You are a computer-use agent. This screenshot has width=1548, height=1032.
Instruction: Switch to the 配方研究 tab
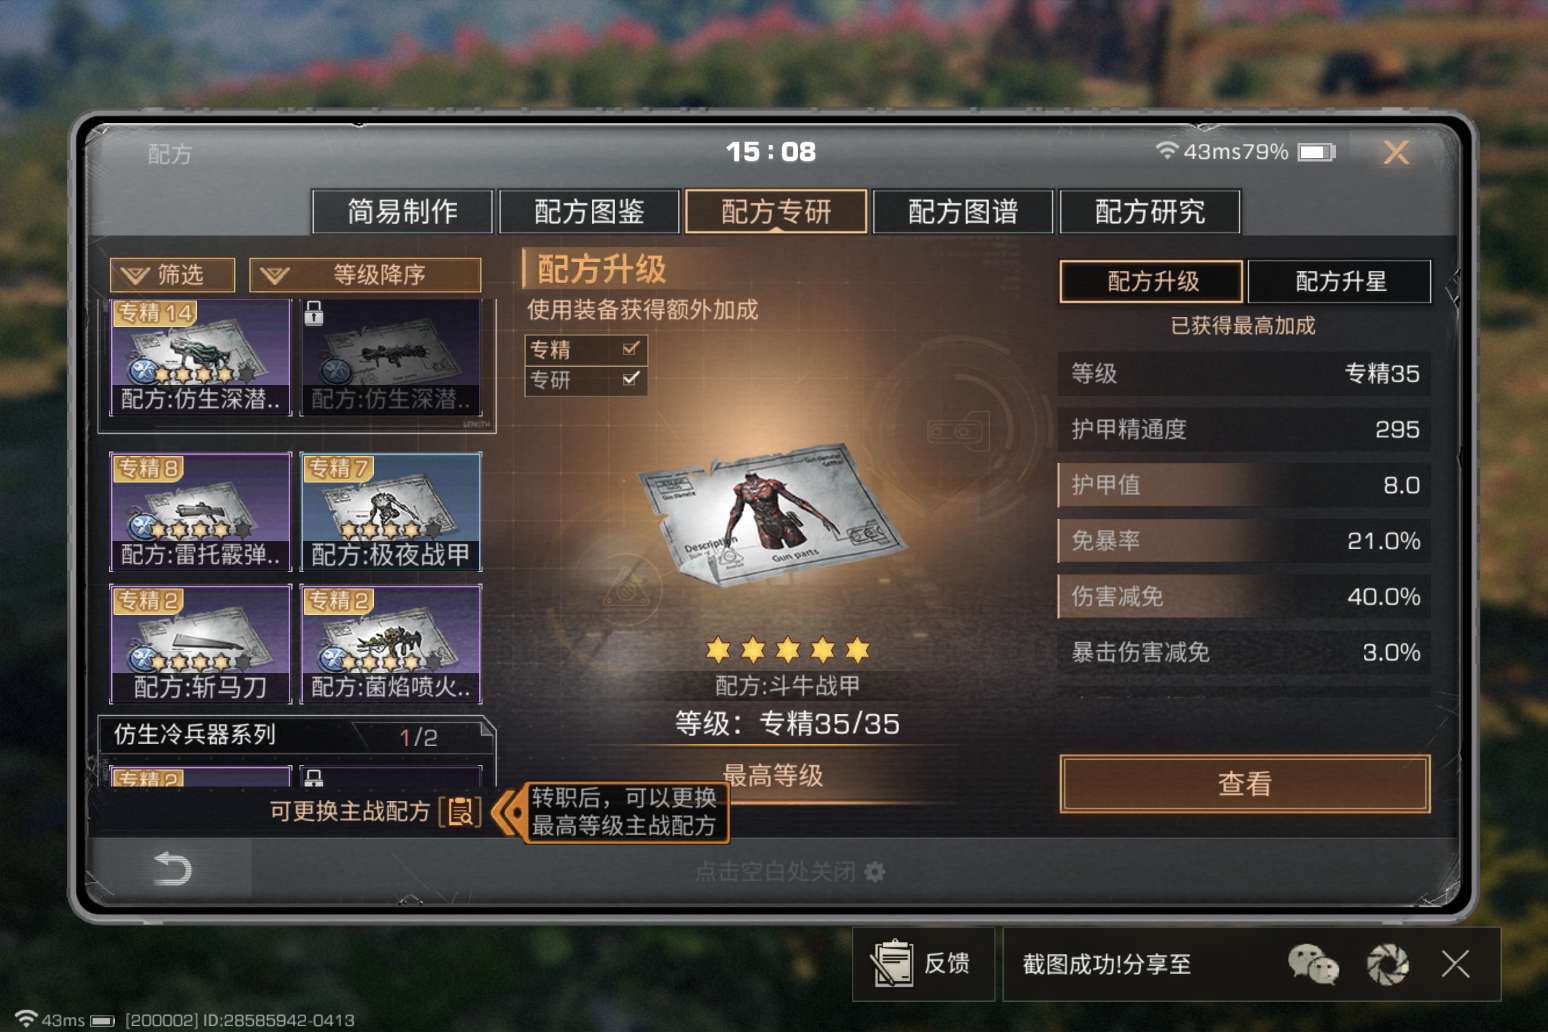point(1150,211)
